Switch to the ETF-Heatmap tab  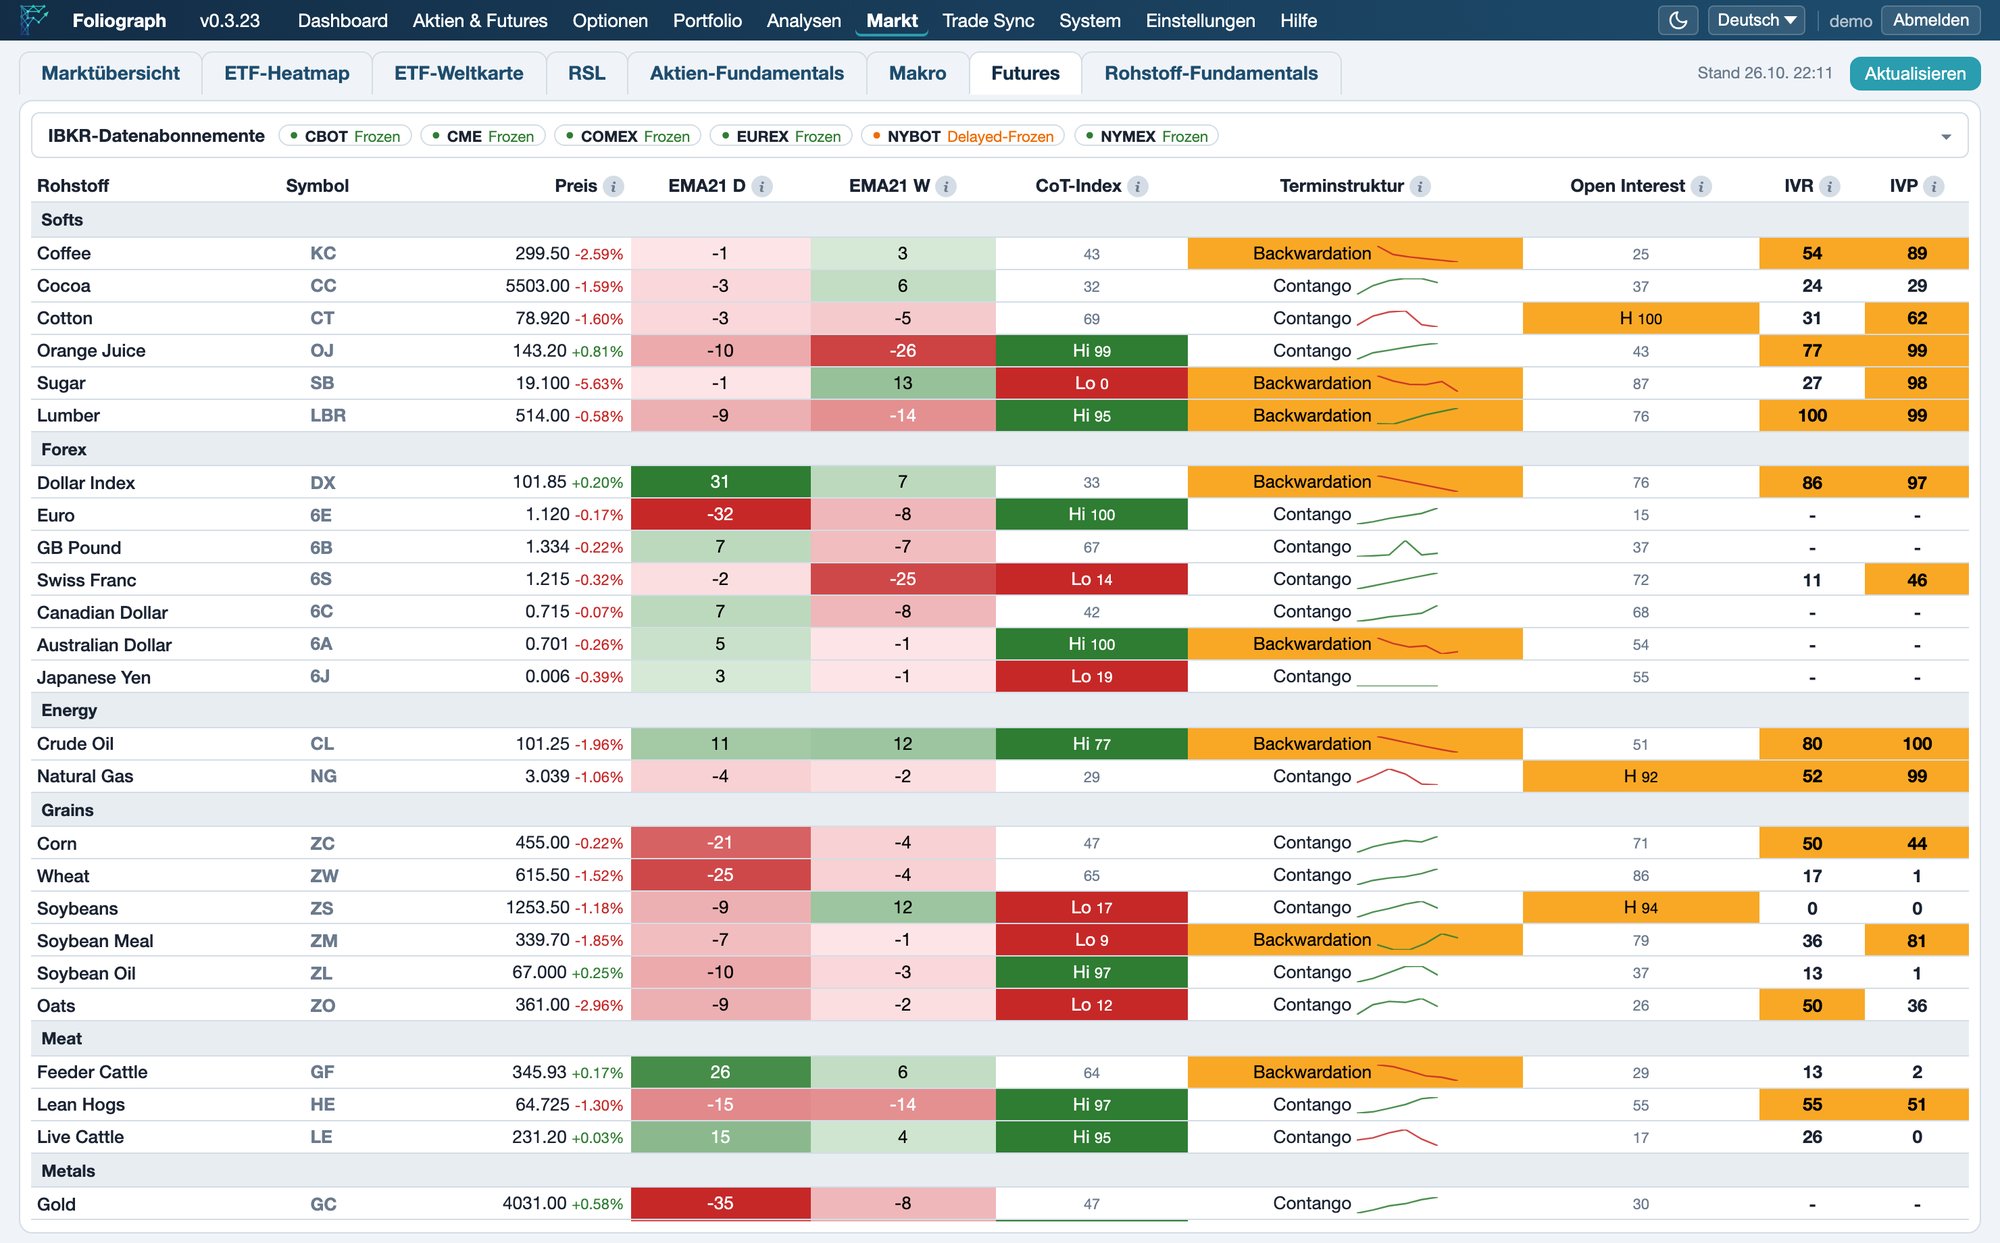[287, 73]
